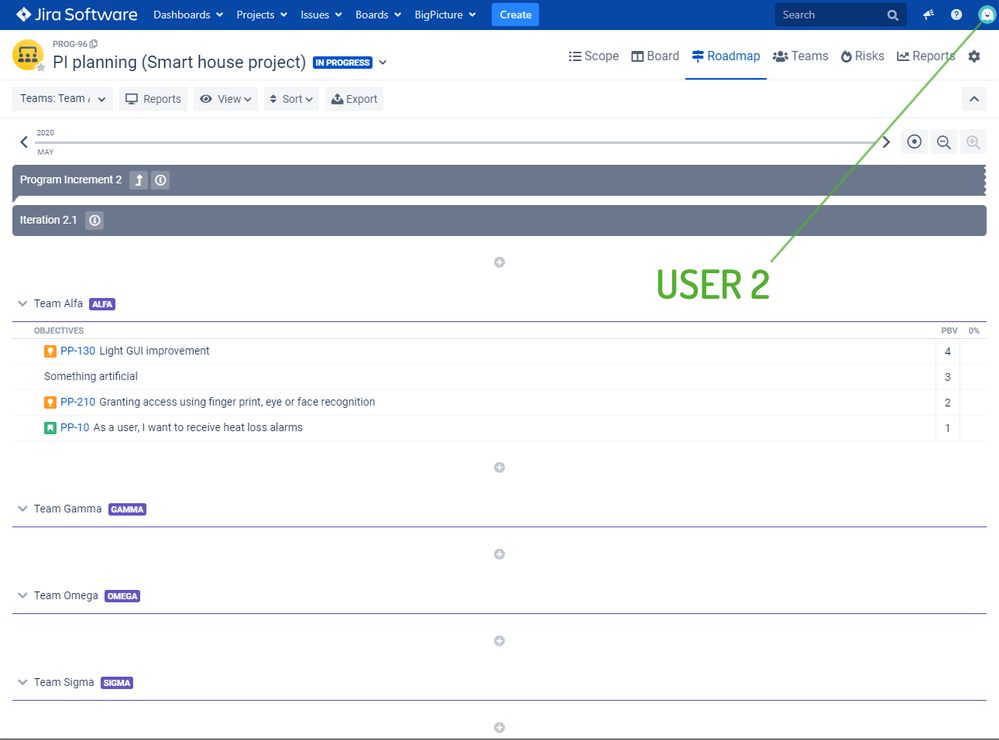Open Program Increment 2 info icon

[161, 180]
